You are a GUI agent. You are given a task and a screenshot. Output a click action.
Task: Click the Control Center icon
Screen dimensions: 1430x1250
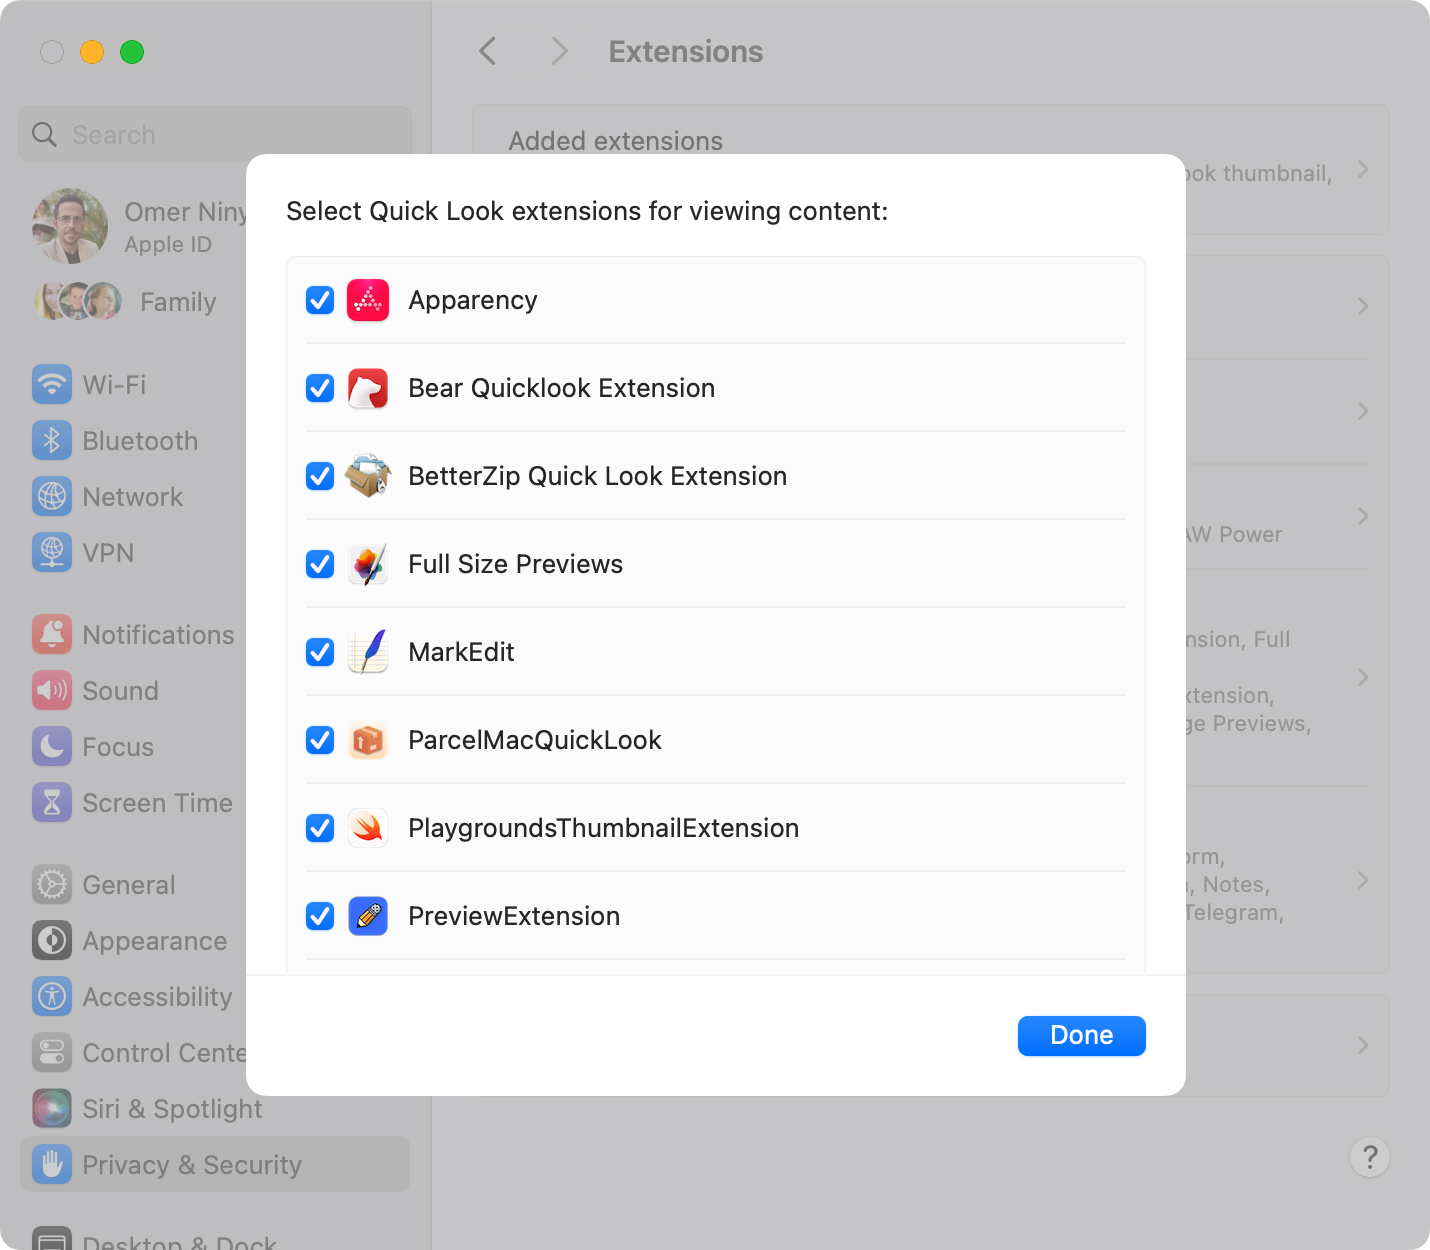pos(52,1053)
